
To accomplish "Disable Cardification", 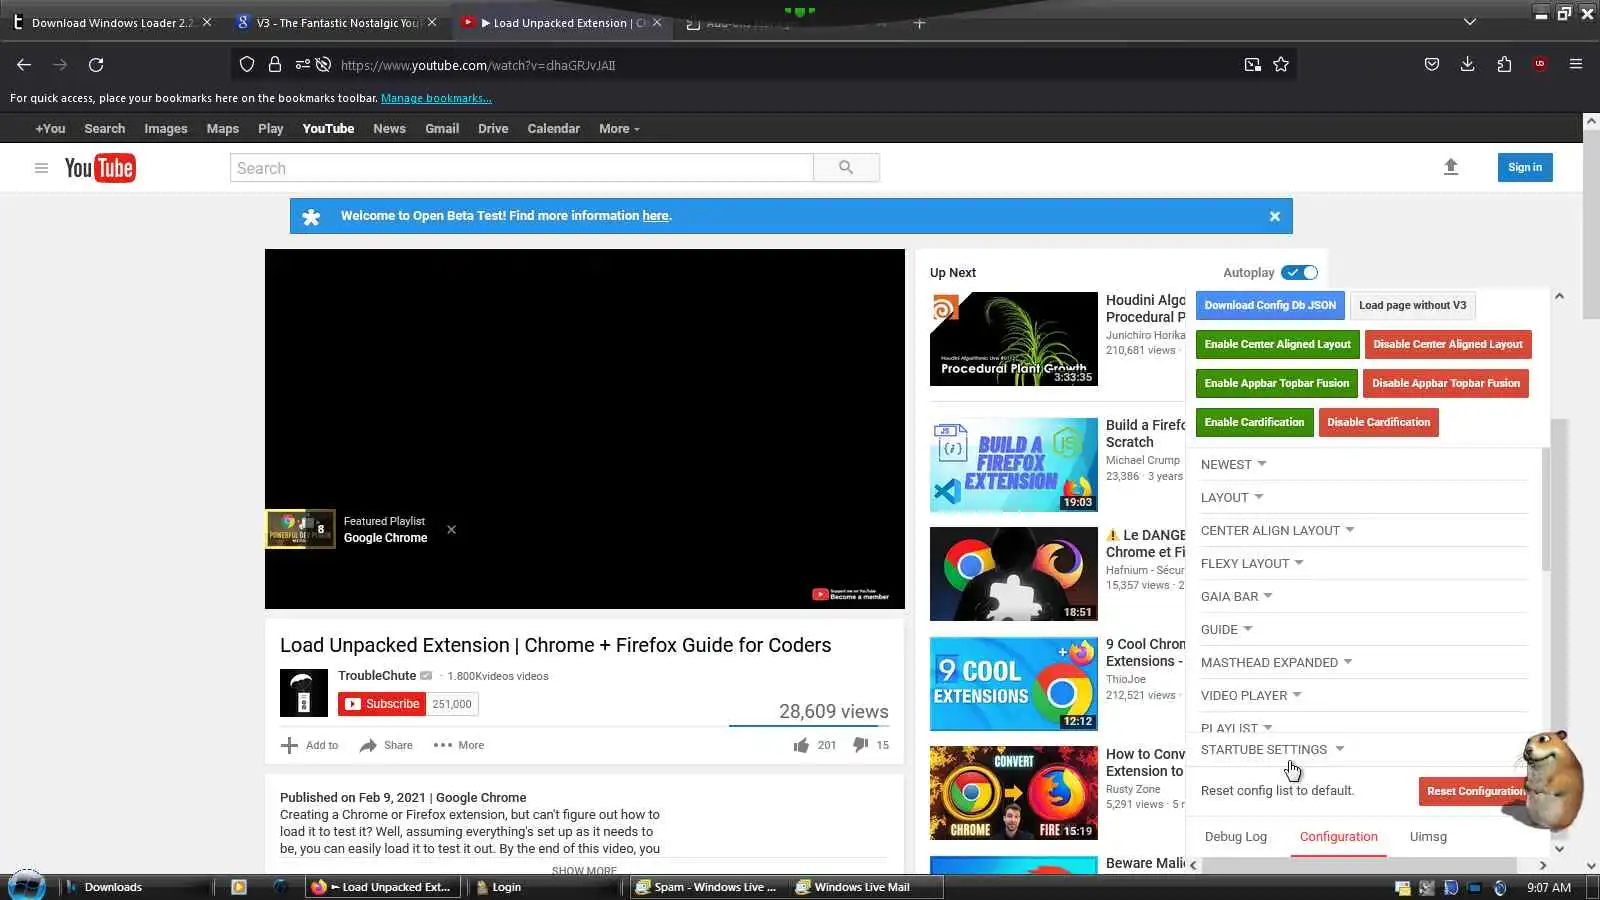I will point(1378,422).
